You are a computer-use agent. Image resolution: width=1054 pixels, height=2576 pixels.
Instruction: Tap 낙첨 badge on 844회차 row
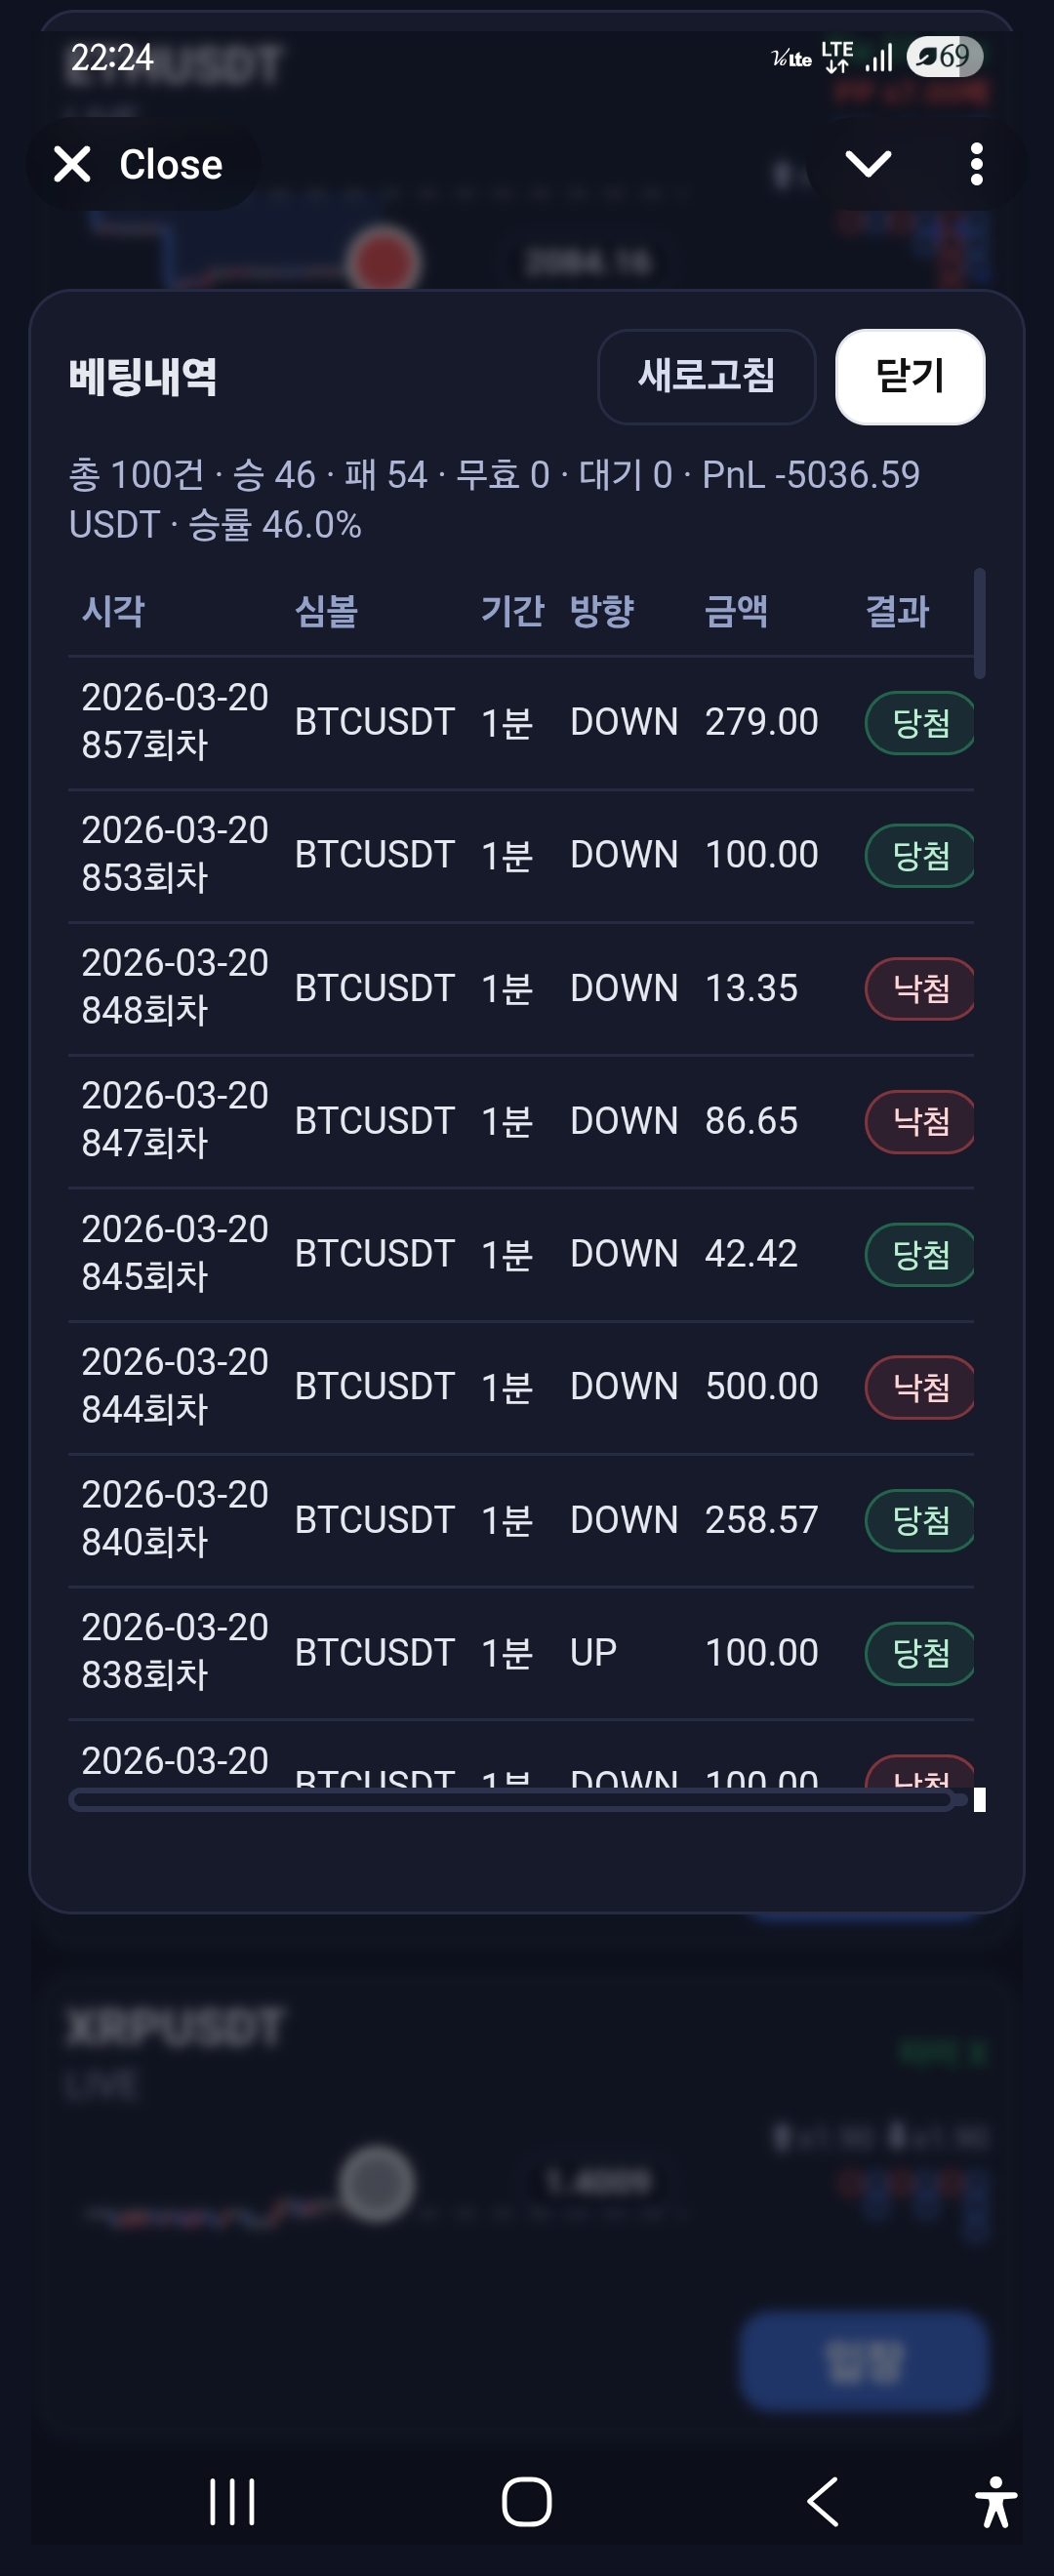[x=919, y=1386]
